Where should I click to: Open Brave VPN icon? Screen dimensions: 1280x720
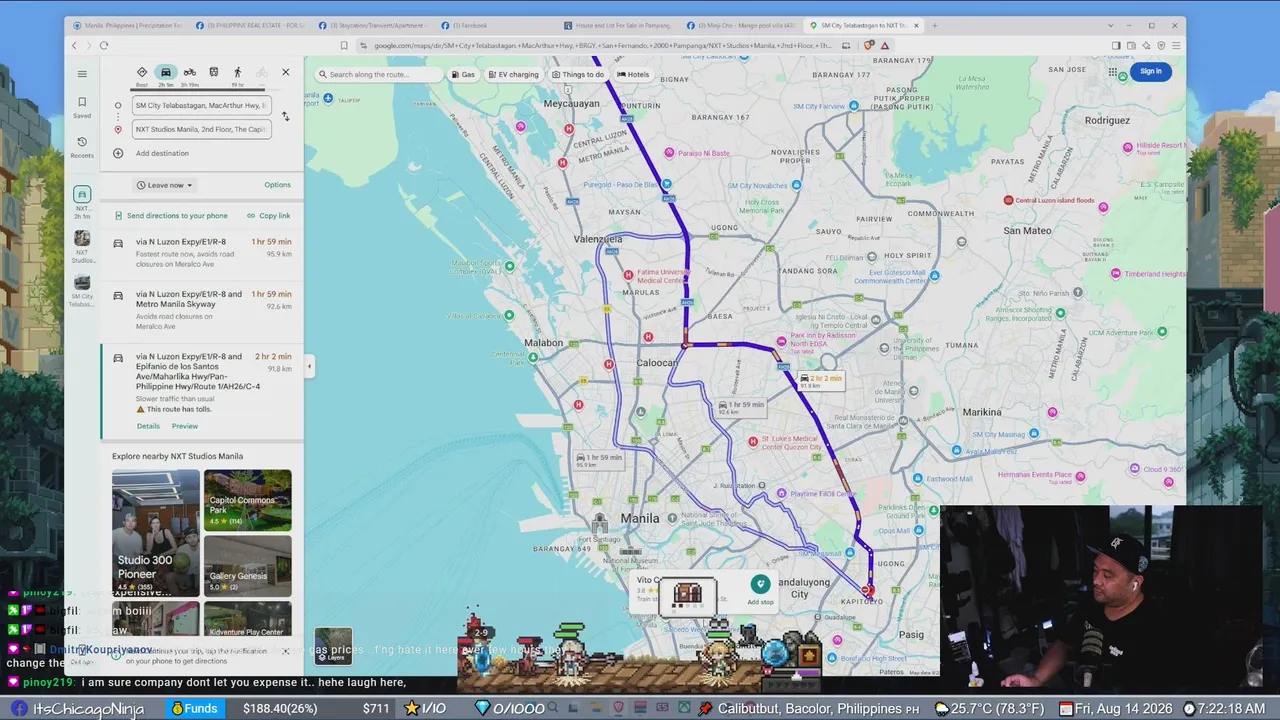(x=1161, y=45)
